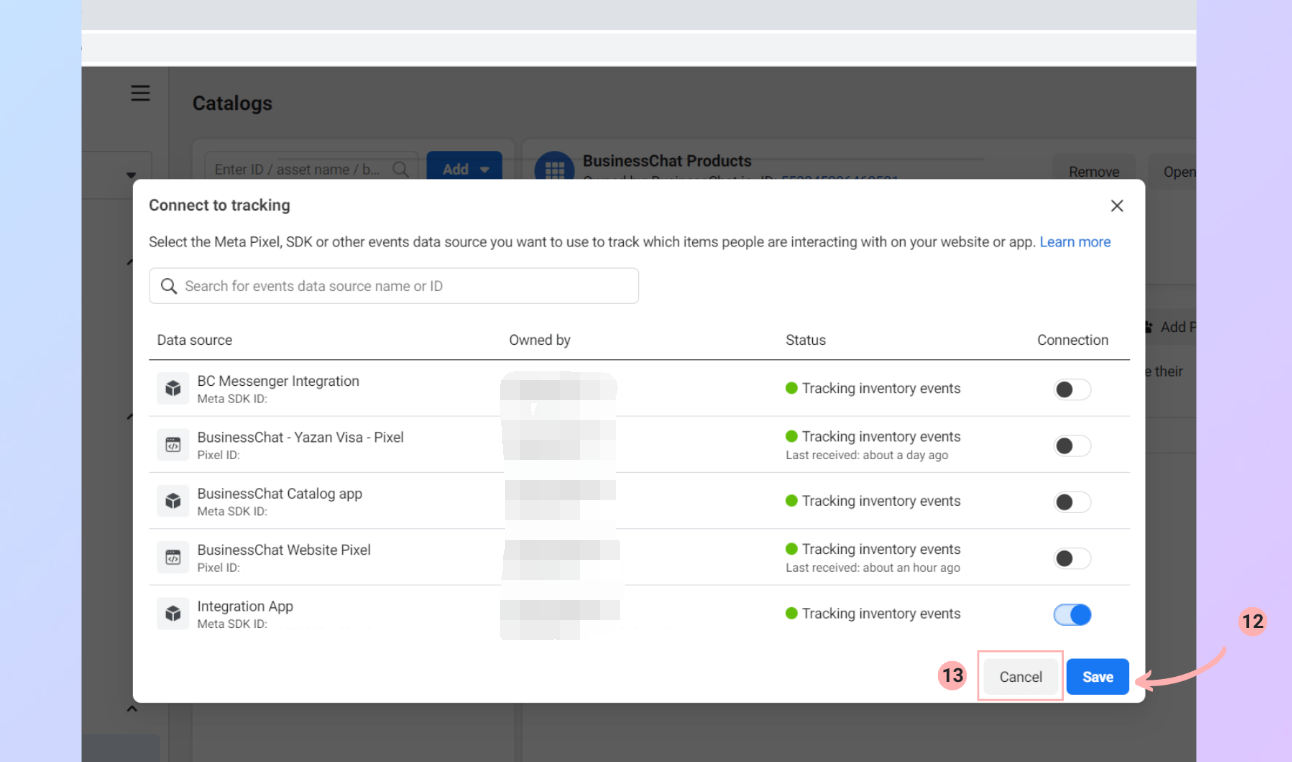Click BC Messenger Integration SDK cube icon
The width and height of the screenshot is (1292, 762).
173,388
